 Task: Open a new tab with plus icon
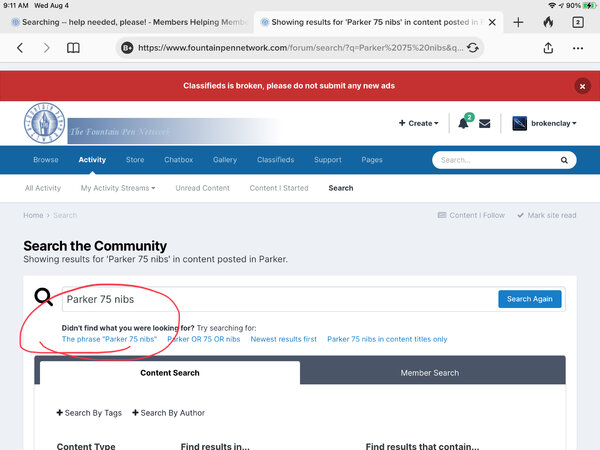518,22
